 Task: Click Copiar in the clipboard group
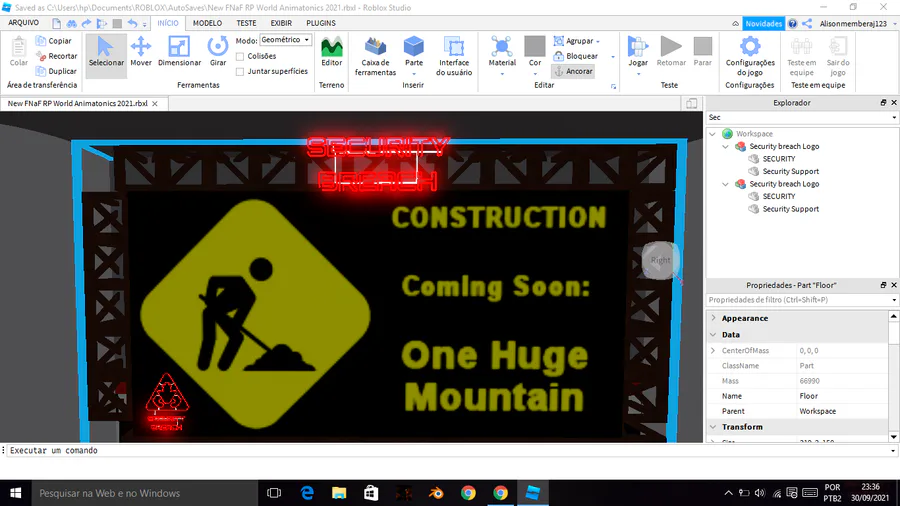coord(54,41)
